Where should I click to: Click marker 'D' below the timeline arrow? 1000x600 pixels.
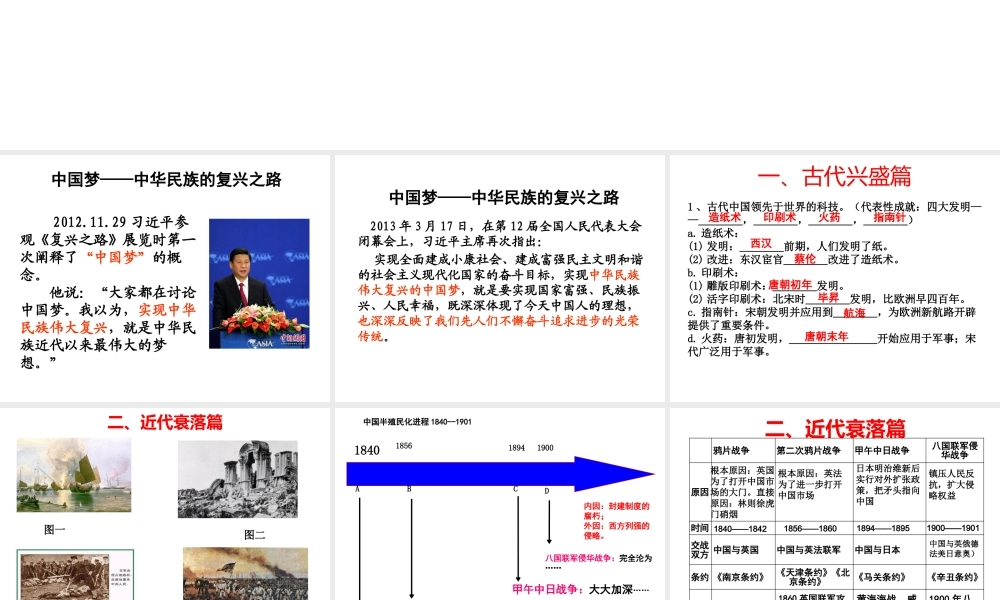tap(547, 491)
